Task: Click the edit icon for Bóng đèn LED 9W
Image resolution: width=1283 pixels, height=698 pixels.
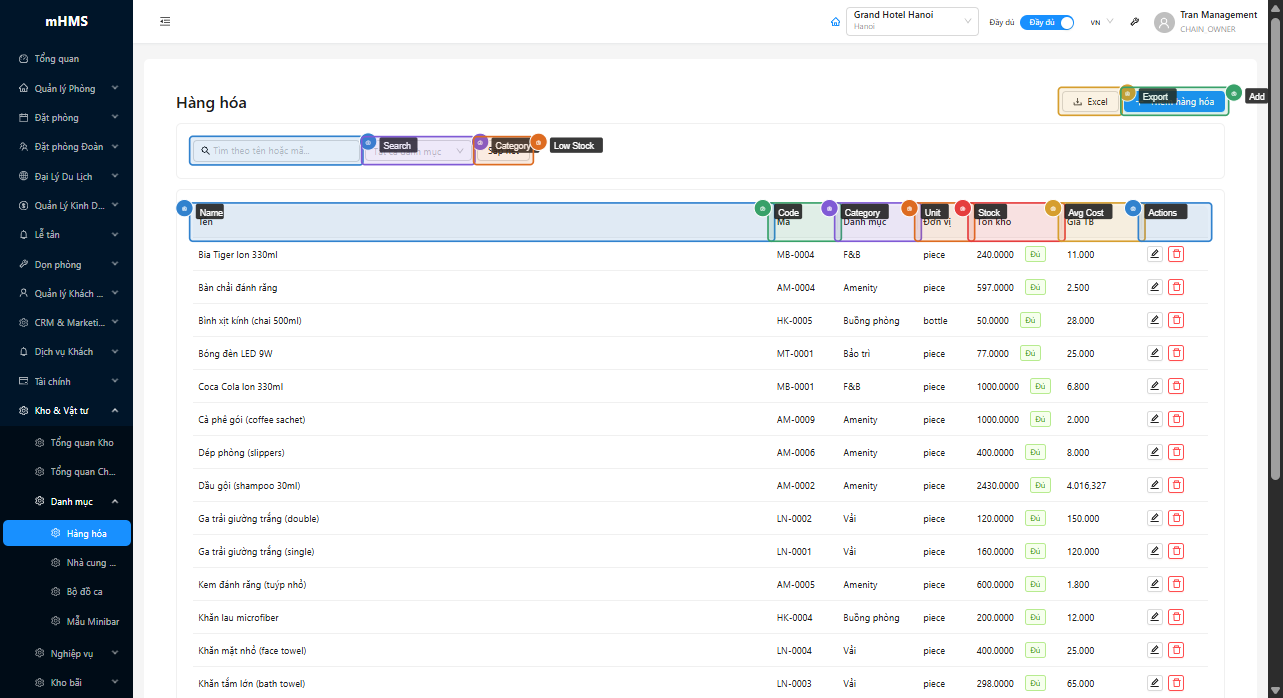Action: pos(1154,354)
